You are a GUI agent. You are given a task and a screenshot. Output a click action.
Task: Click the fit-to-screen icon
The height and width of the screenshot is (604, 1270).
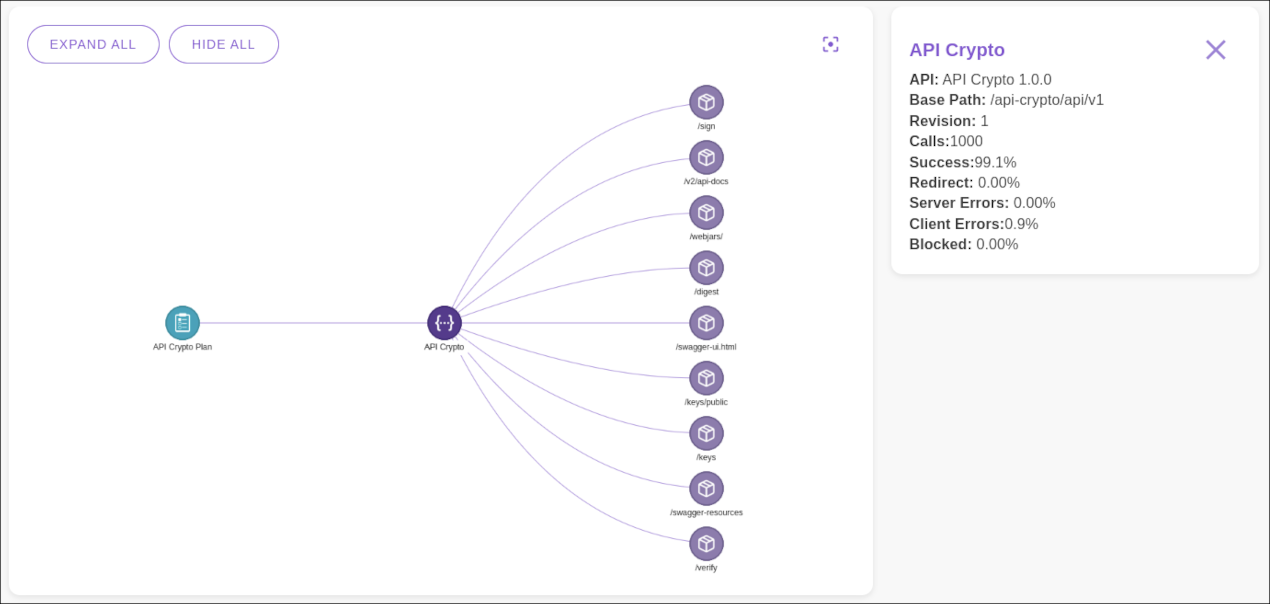pyautogui.click(x=830, y=44)
